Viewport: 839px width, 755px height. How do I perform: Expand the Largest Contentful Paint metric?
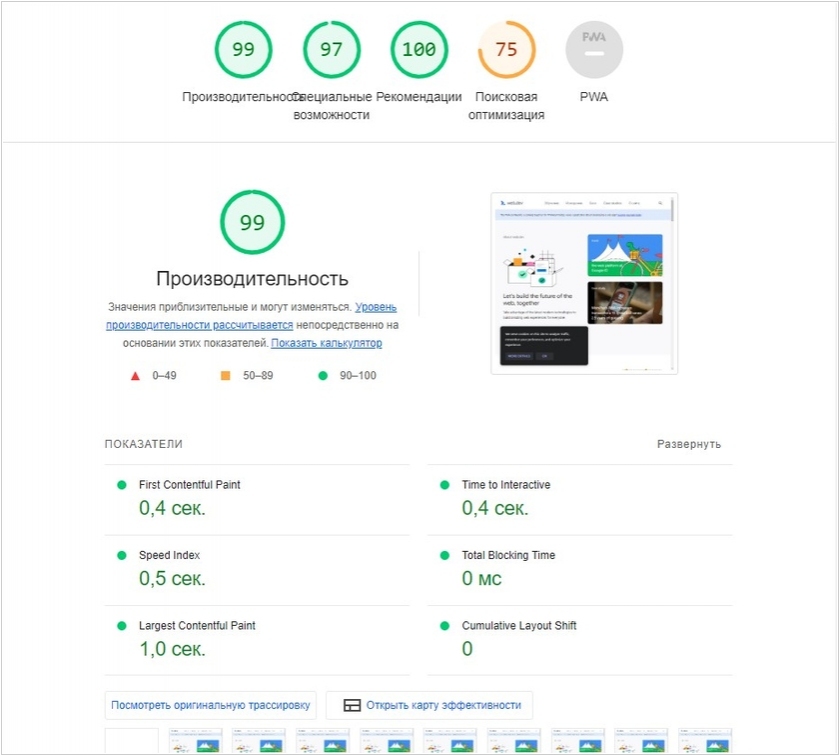[197, 626]
